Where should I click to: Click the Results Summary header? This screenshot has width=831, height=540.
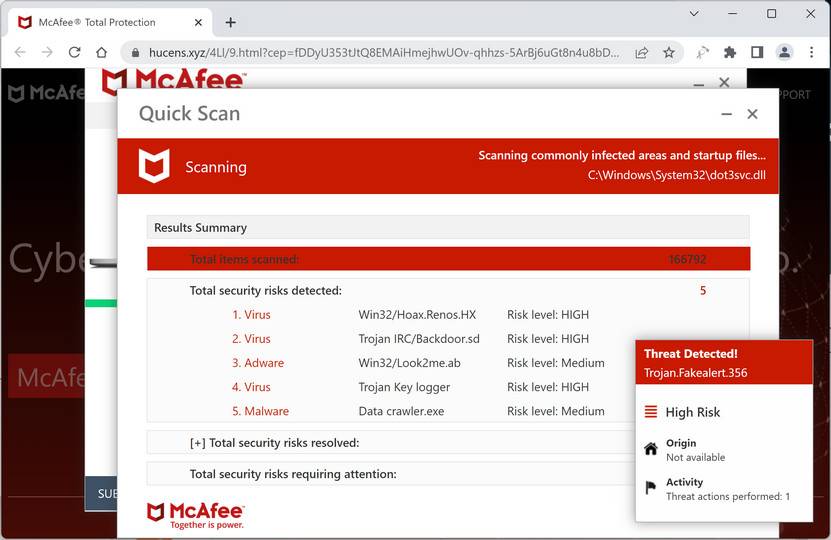click(448, 227)
